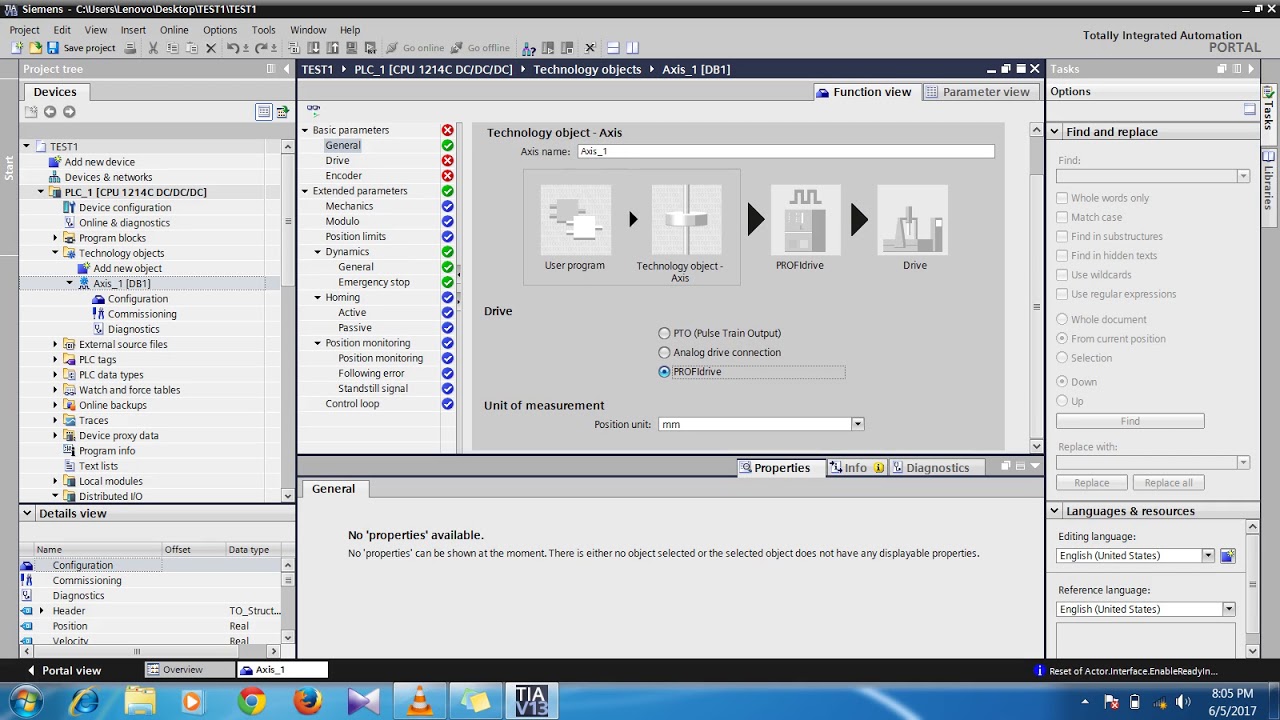The height and width of the screenshot is (720, 1280).
Task: Check Find in hidden texts checkbox
Action: pos(1062,255)
